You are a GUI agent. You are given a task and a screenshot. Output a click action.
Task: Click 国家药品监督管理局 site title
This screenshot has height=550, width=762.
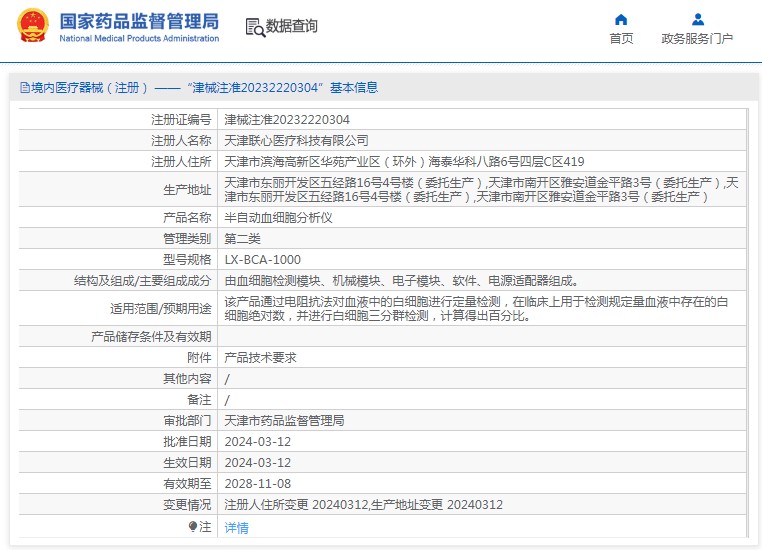coord(139,21)
